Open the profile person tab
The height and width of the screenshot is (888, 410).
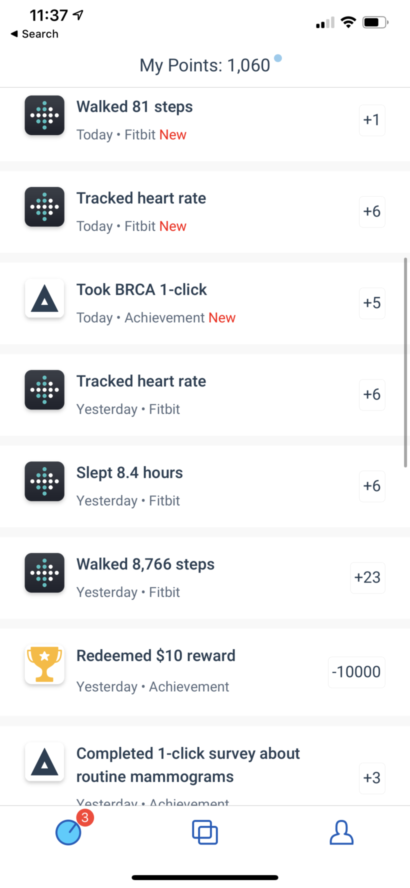pyautogui.click(x=341, y=832)
